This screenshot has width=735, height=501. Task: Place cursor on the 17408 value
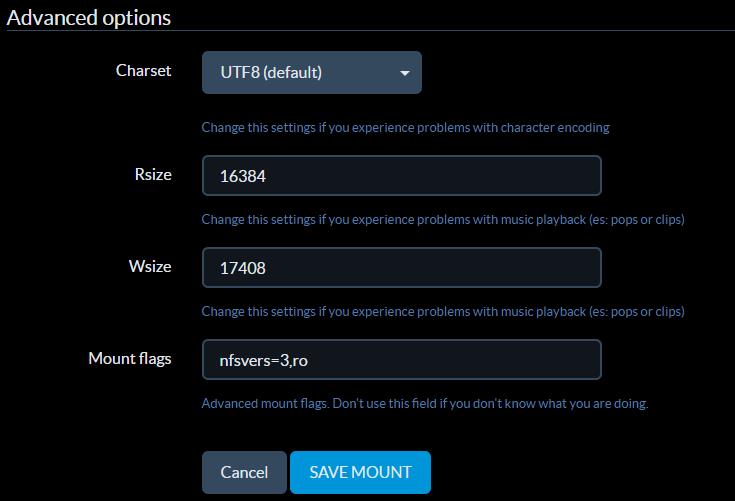243,268
